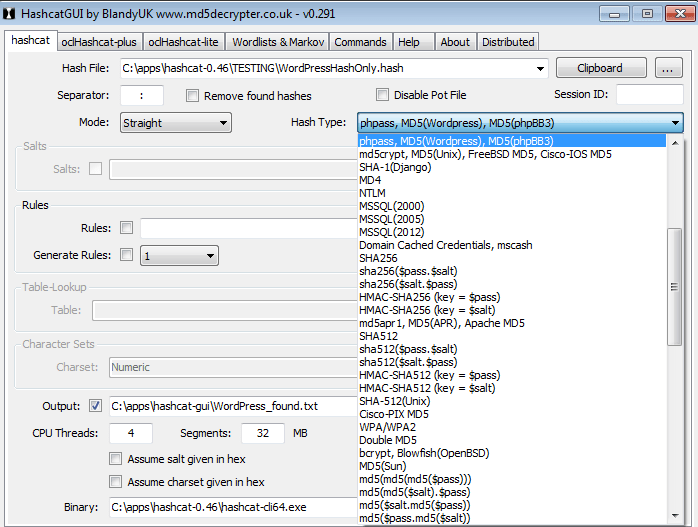
Task: Select Double MD5 hash type
Action: tap(512, 440)
